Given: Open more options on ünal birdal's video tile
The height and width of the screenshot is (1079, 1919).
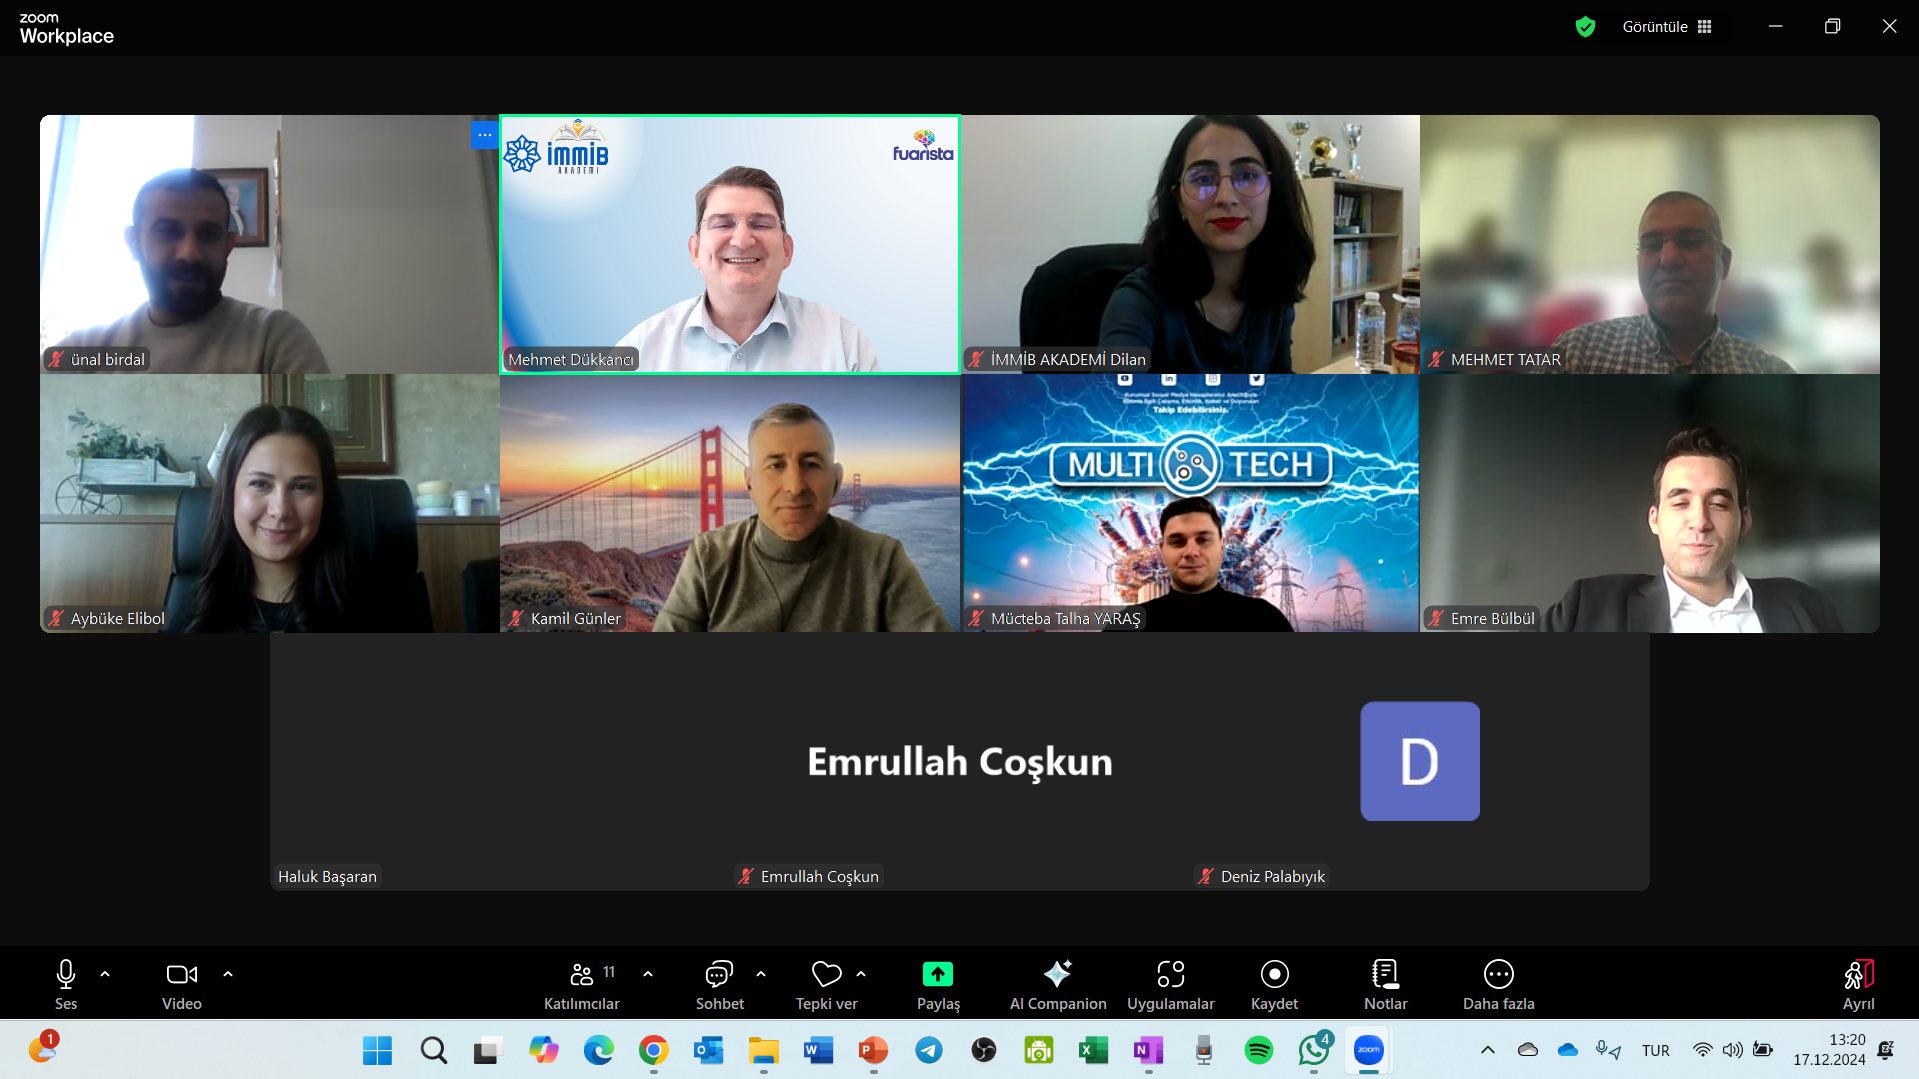Looking at the screenshot, I should pos(484,135).
